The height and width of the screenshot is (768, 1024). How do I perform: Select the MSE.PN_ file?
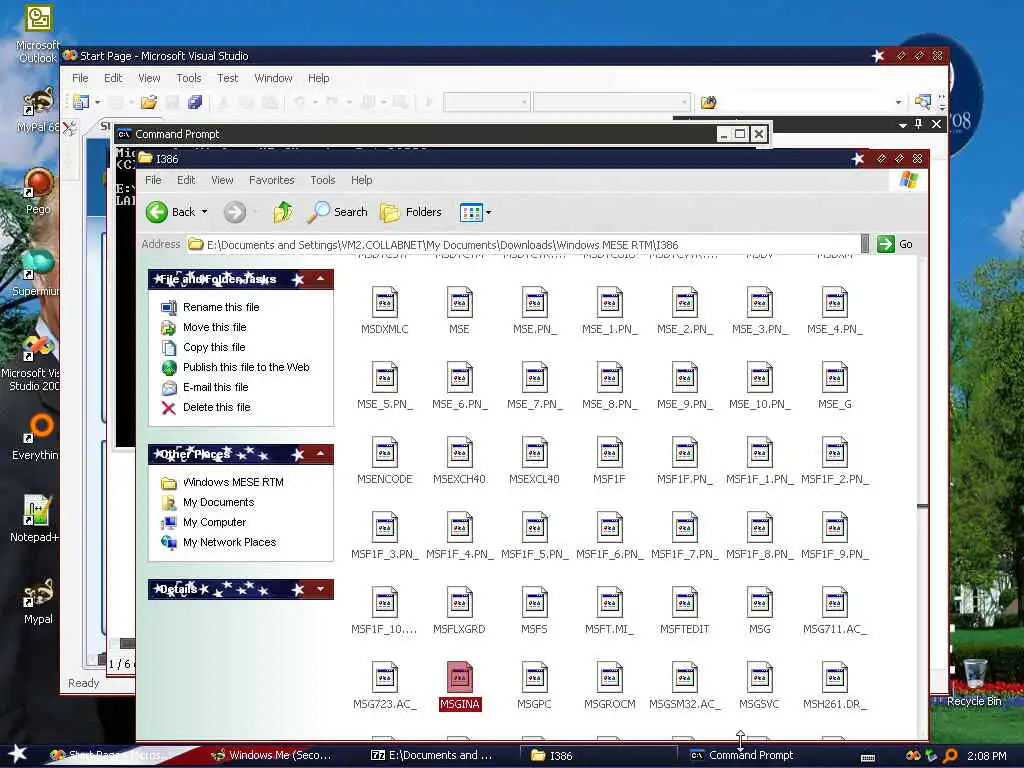coord(535,311)
